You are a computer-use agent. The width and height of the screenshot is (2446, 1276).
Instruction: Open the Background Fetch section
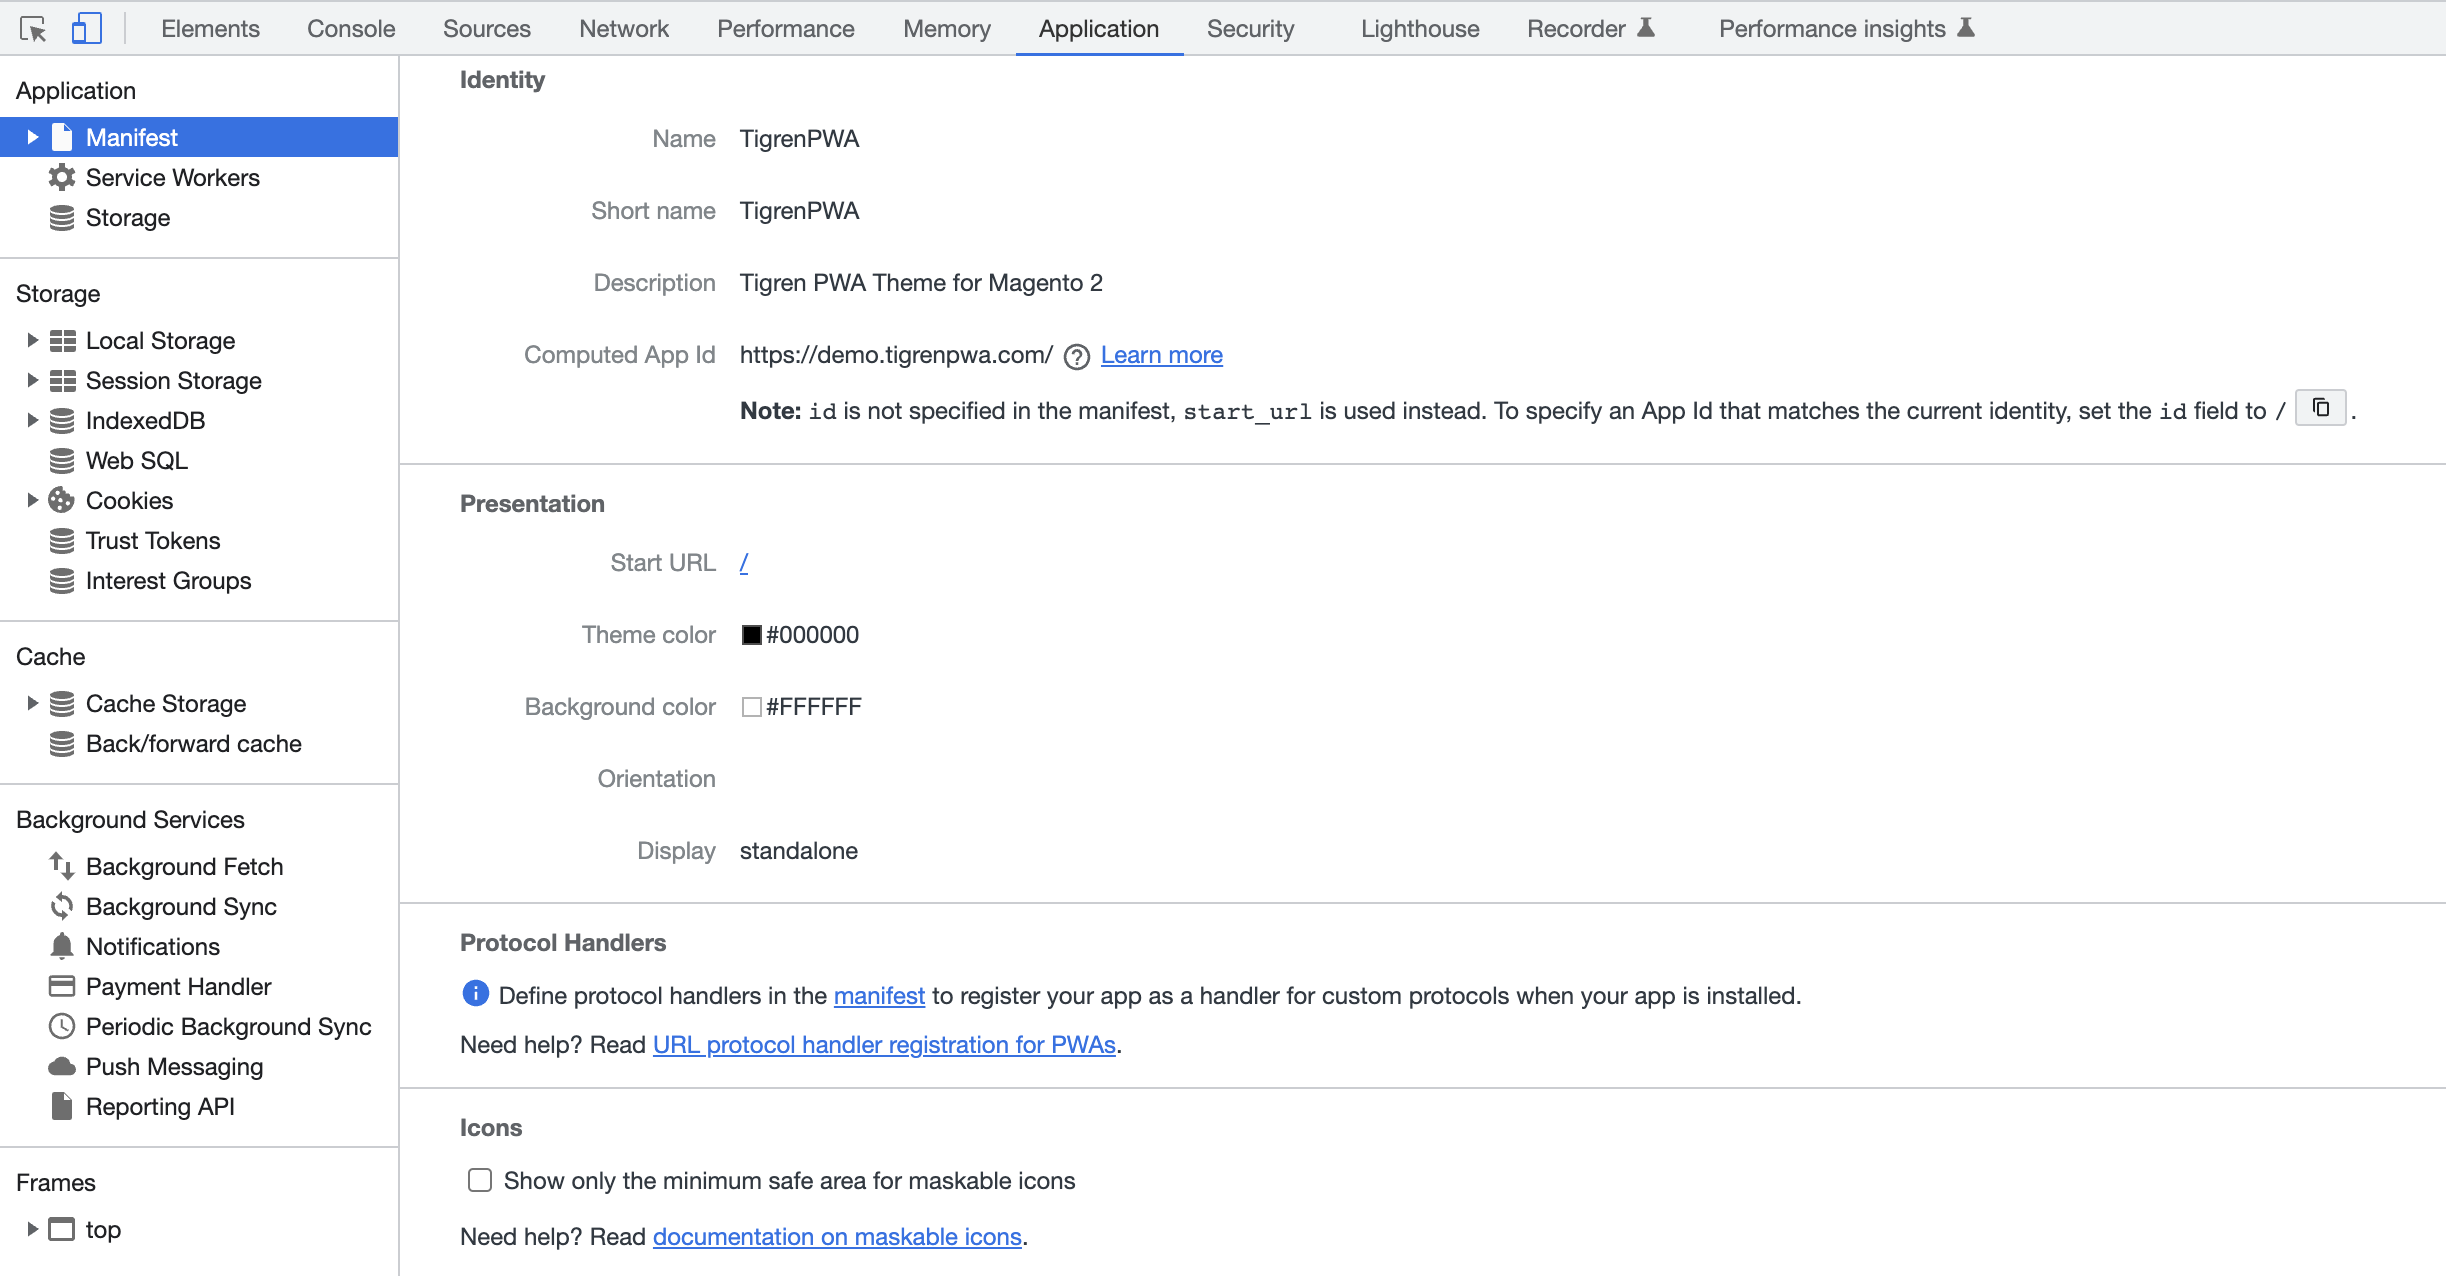tap(184, 866)
